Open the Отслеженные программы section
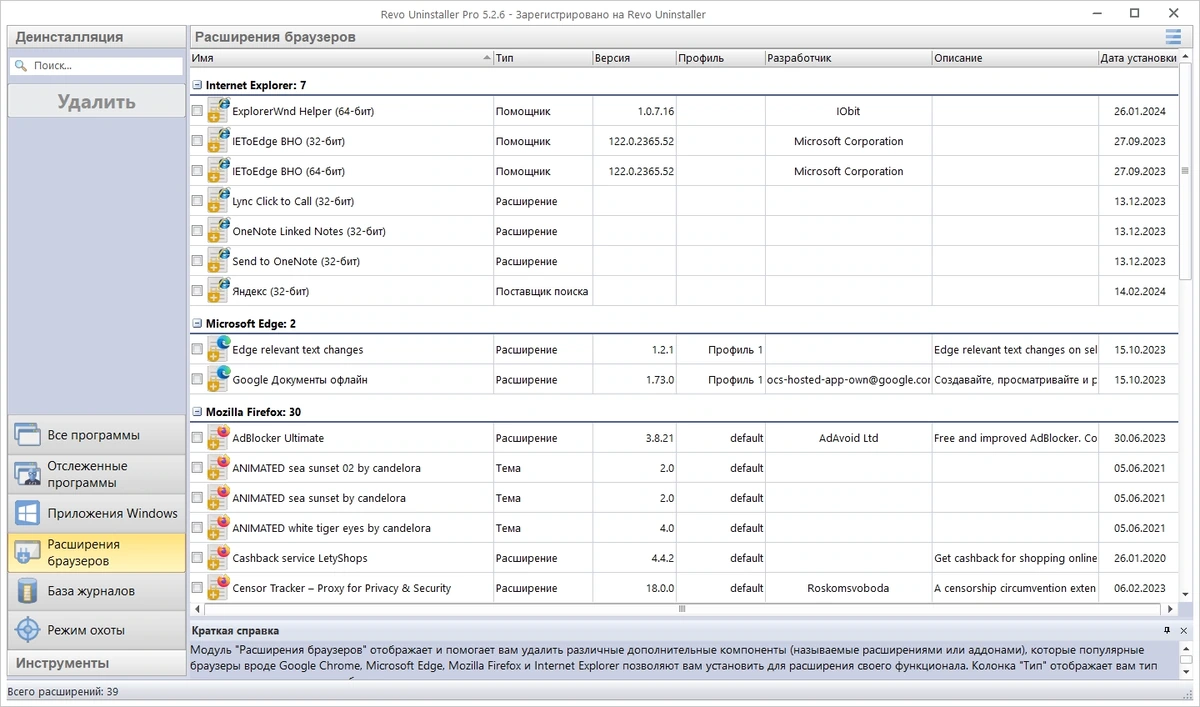This screenshot has height=707, width=1200. [97, 474]
